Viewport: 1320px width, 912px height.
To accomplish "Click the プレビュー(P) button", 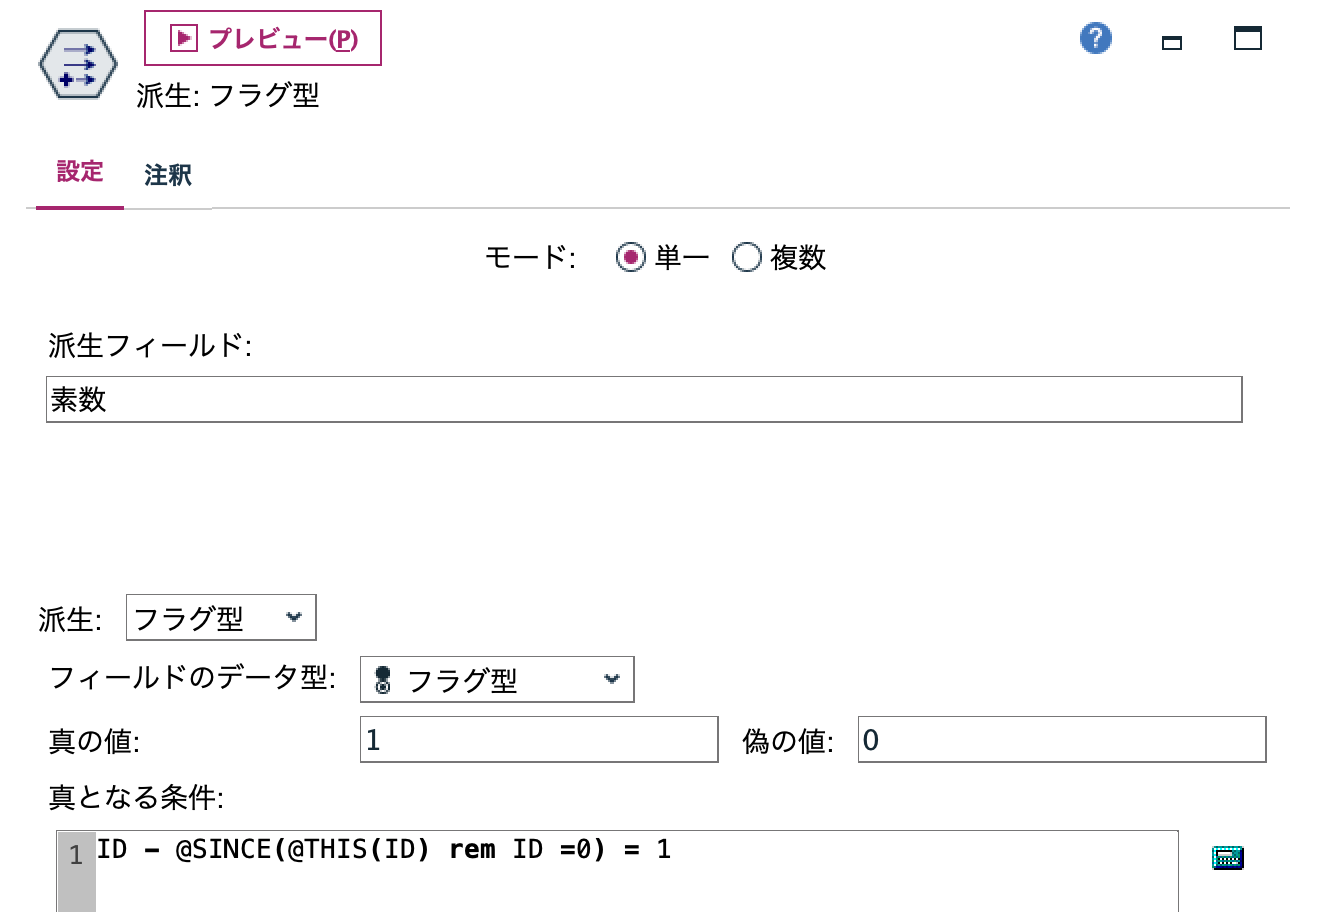I will coord(263,38).
